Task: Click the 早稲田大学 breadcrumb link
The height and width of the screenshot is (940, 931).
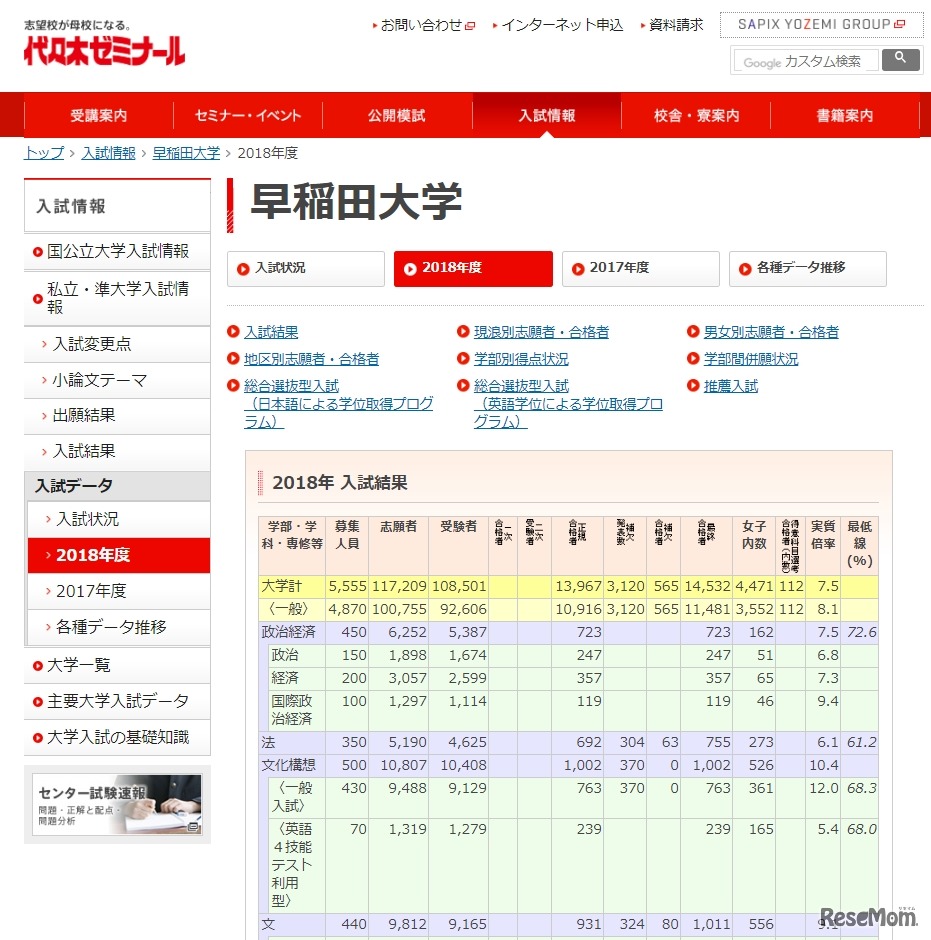Action: 188,152
